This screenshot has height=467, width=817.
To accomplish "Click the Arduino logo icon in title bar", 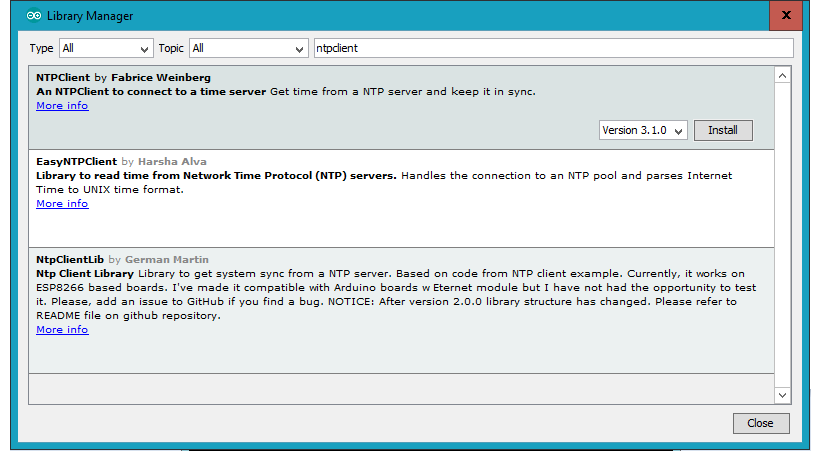I will coord(34,16).
